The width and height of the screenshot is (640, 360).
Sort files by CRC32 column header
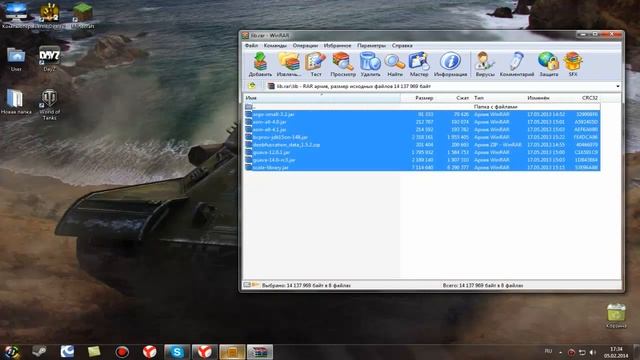[584, 98]
